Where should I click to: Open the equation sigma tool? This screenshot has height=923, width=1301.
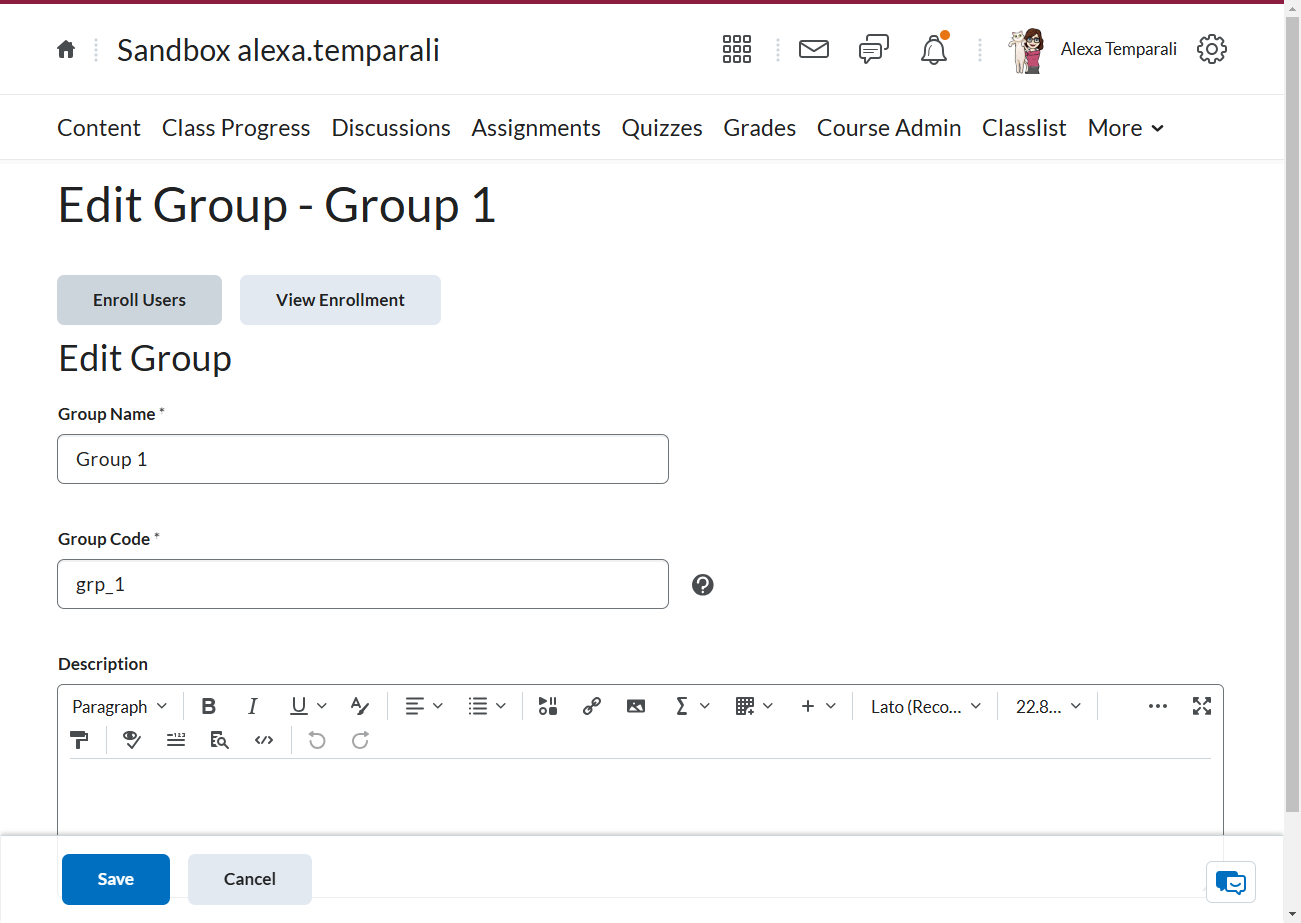691,706
